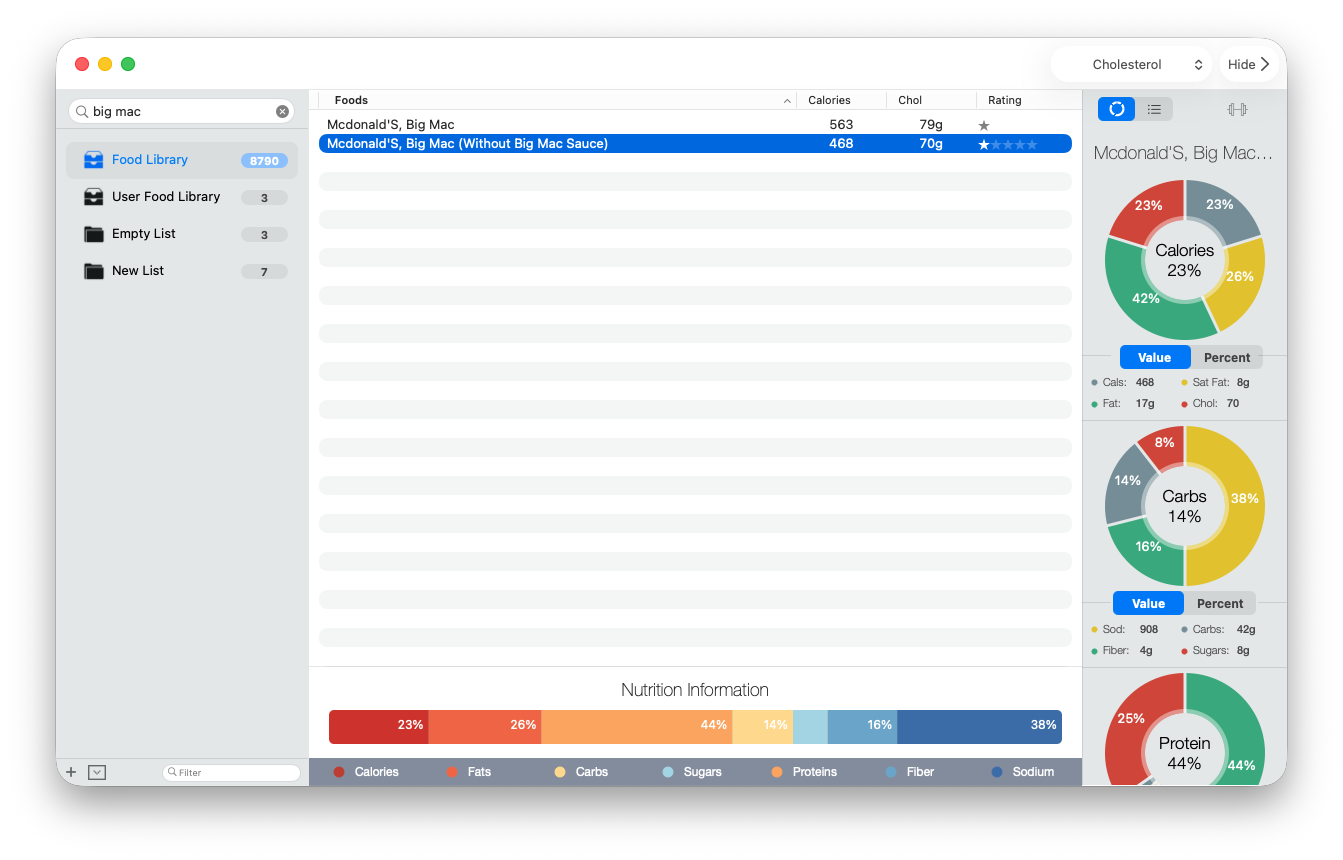This screenshot has width=1343, height=860.
Task: Click the Proteins legend dot
Action: tap(777, 772)
